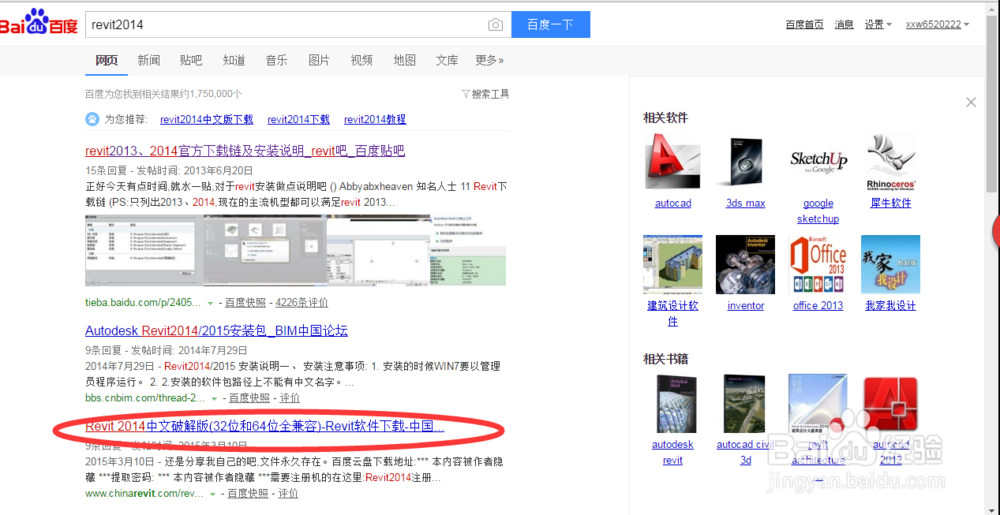Switch to the 视频 tab
The height and width of the screenshot is (515, 1000).
362,61
